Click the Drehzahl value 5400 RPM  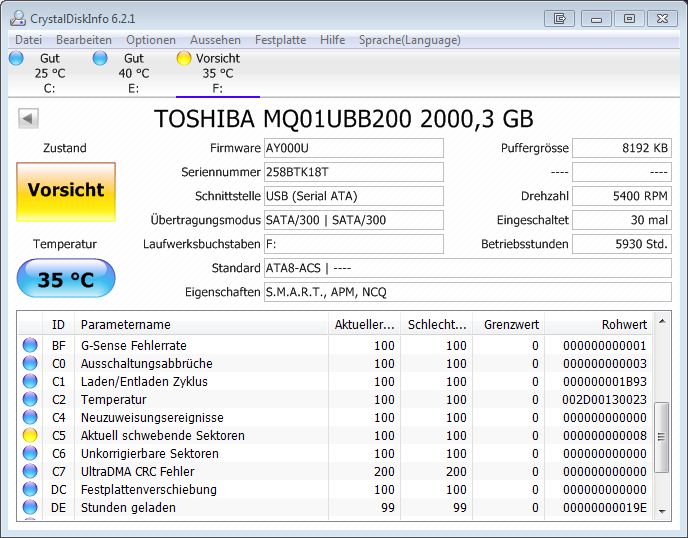(622, 196)
